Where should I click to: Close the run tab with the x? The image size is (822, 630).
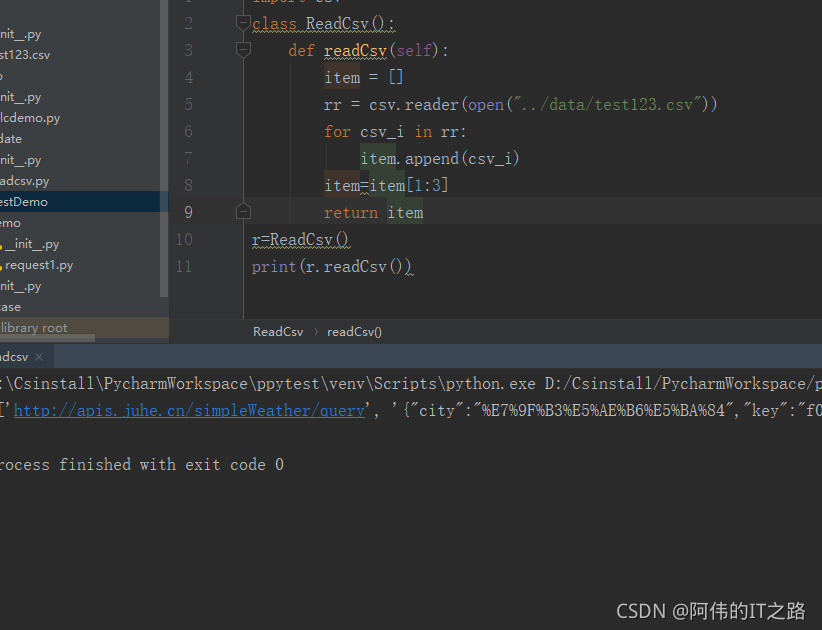pos(39,357)
